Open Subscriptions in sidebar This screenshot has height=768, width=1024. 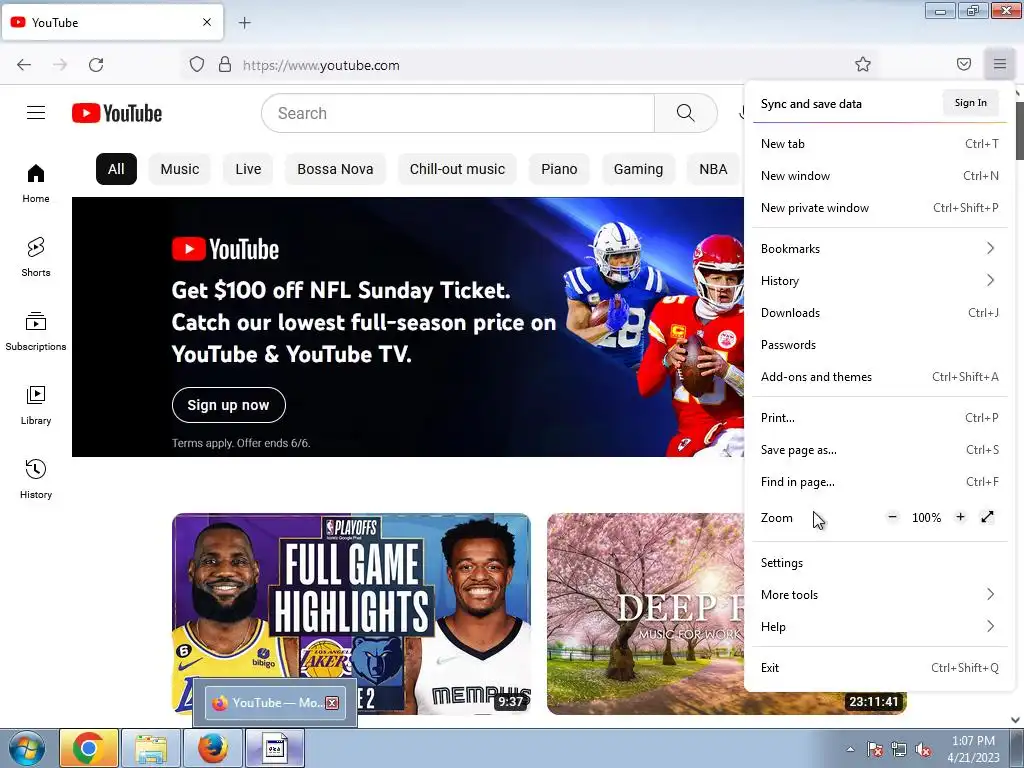point(36,332)
